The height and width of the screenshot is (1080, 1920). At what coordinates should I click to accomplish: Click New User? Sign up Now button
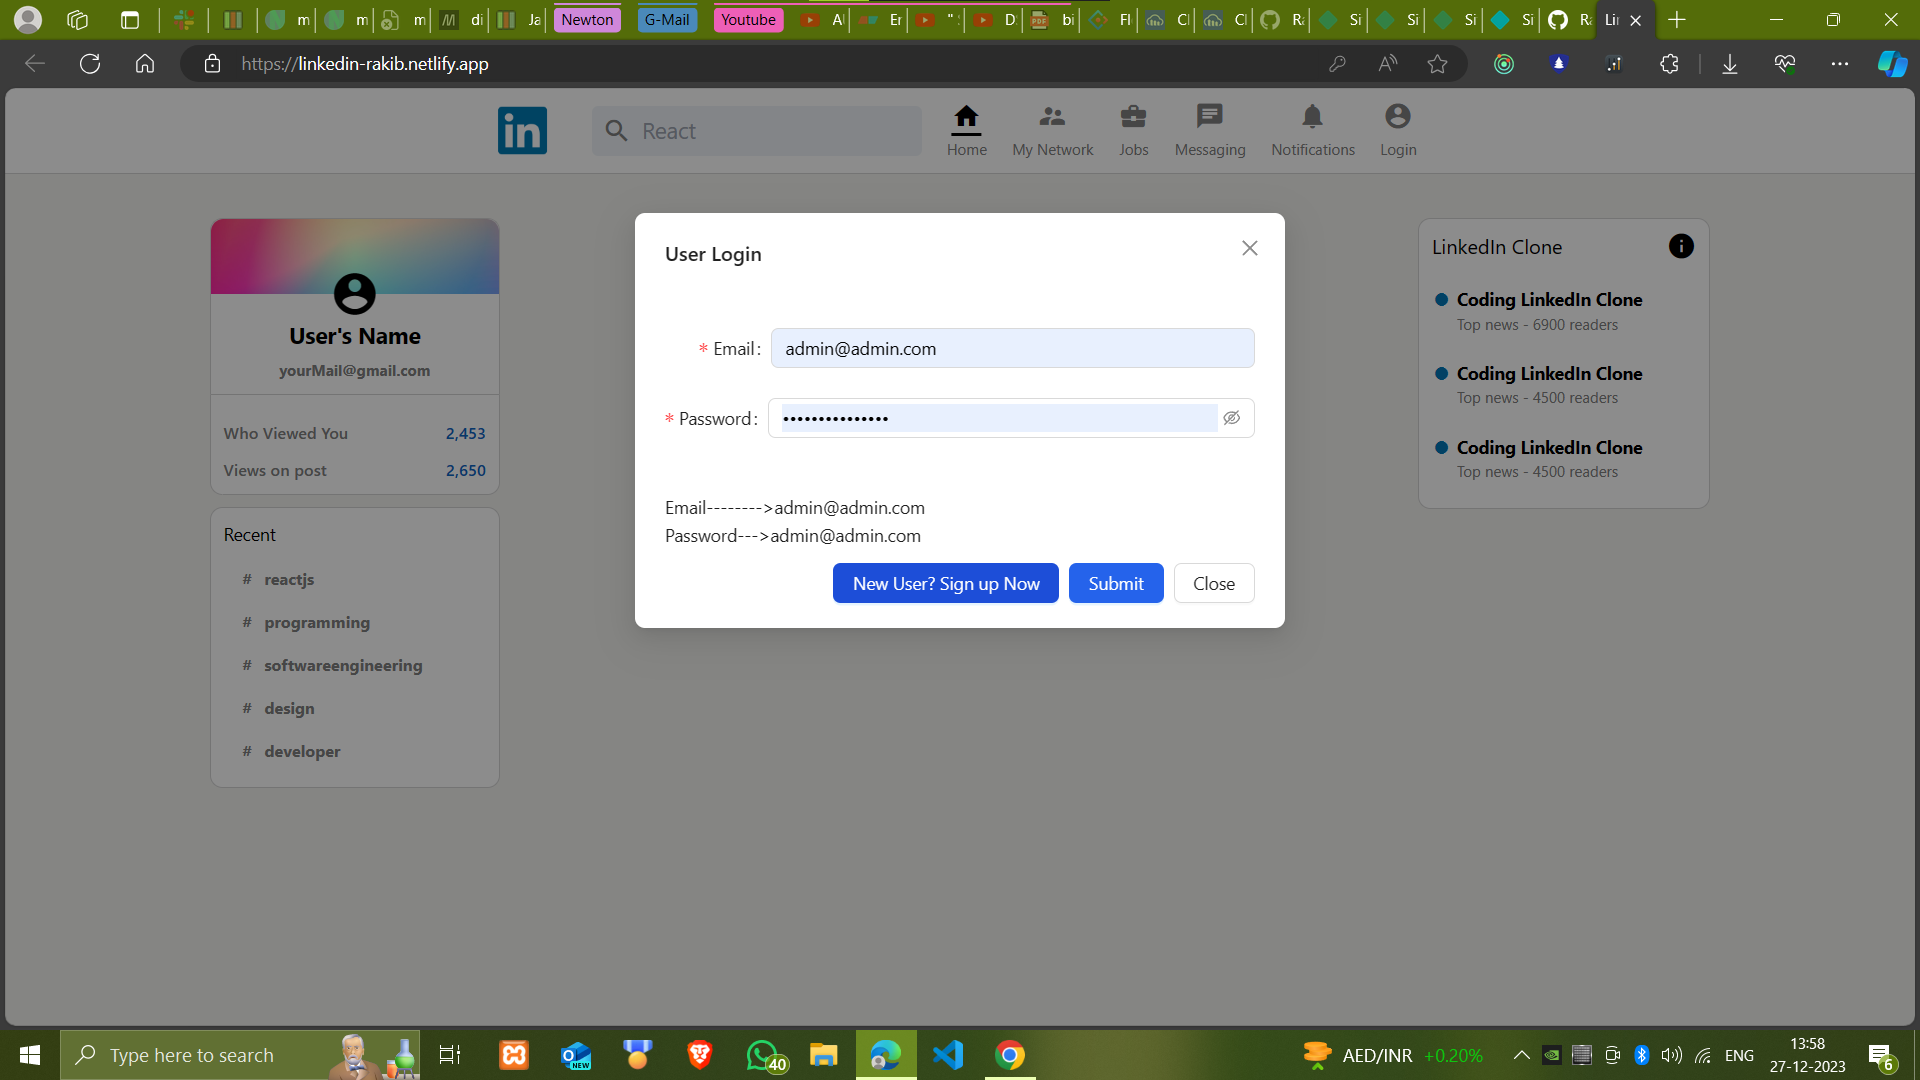(x=945, y=583)
